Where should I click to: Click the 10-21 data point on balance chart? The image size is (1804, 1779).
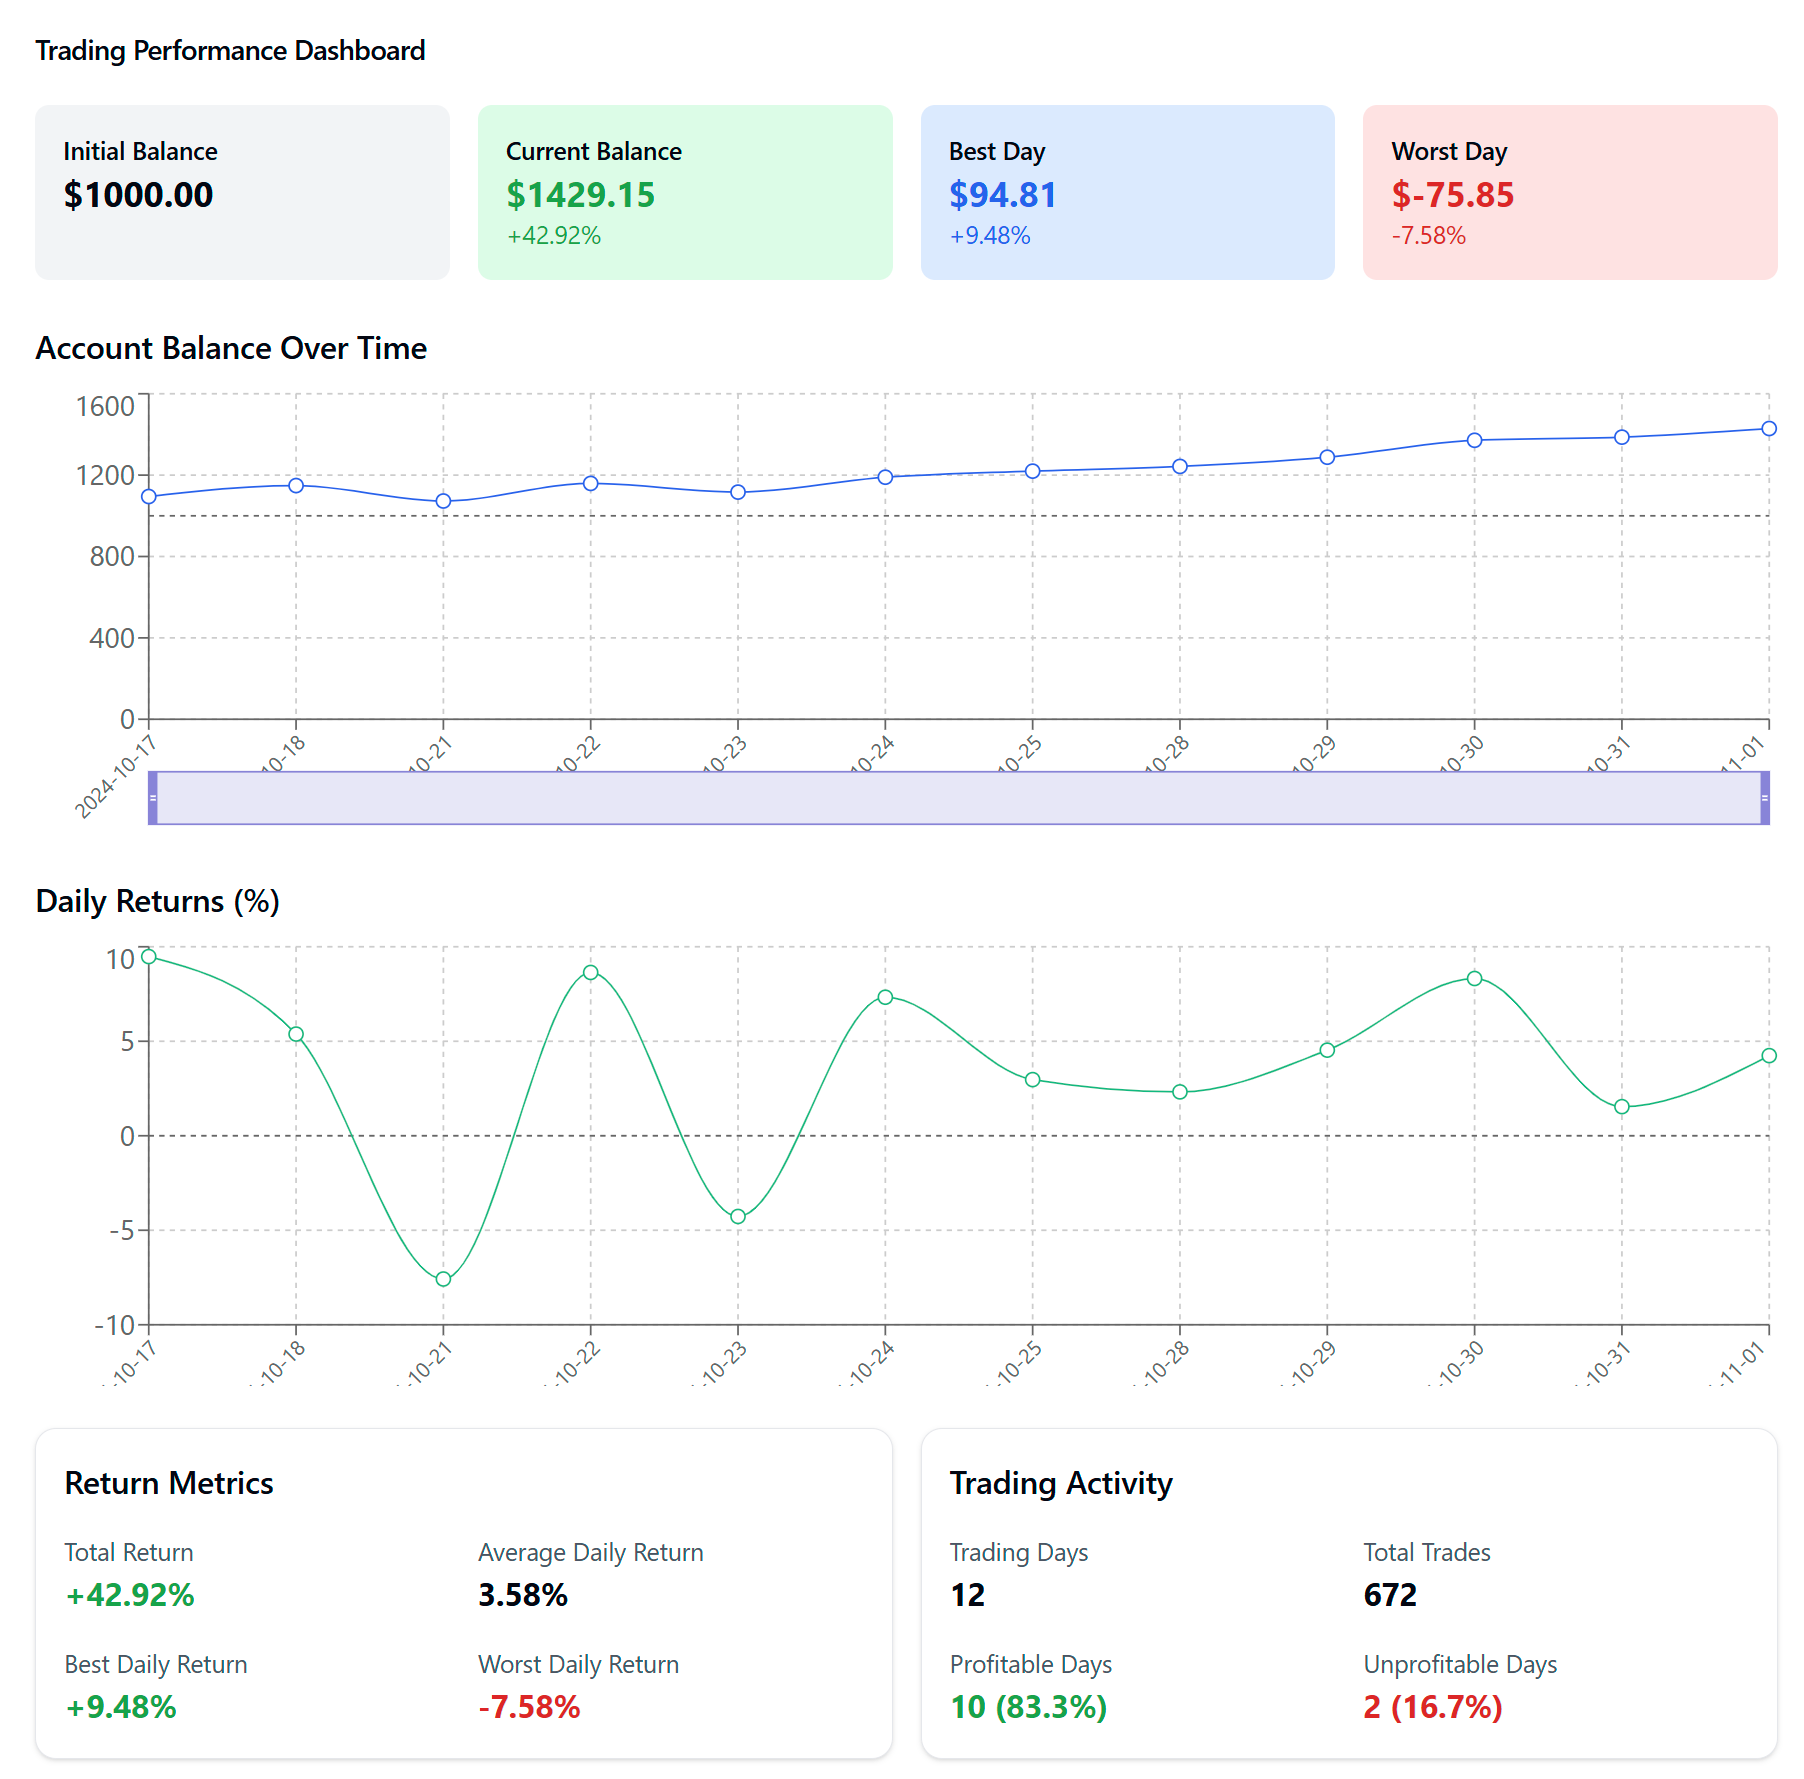pos(443,501)
